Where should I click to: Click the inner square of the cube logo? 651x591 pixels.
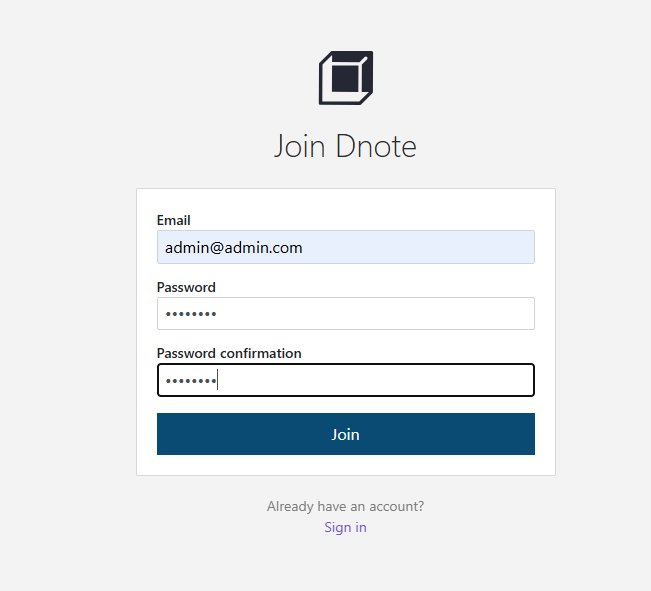(x=345, y=78)
